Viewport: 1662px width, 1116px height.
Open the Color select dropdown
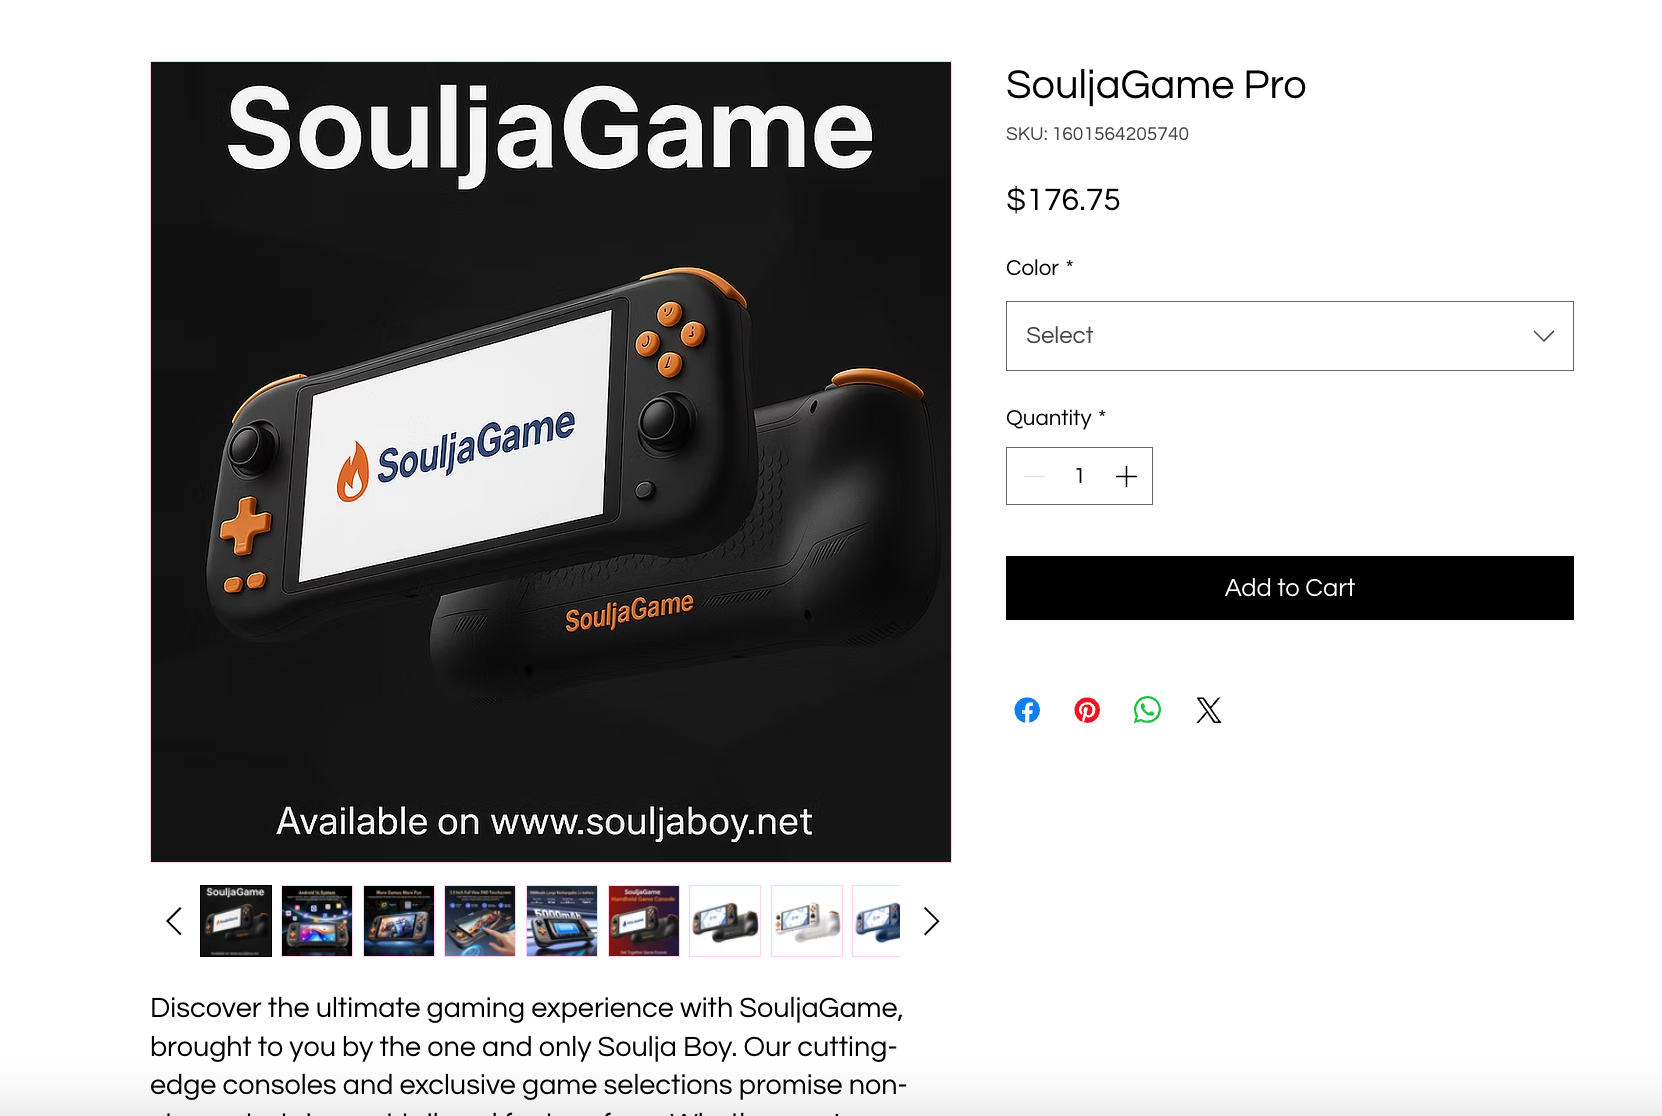click(1289, 336)
